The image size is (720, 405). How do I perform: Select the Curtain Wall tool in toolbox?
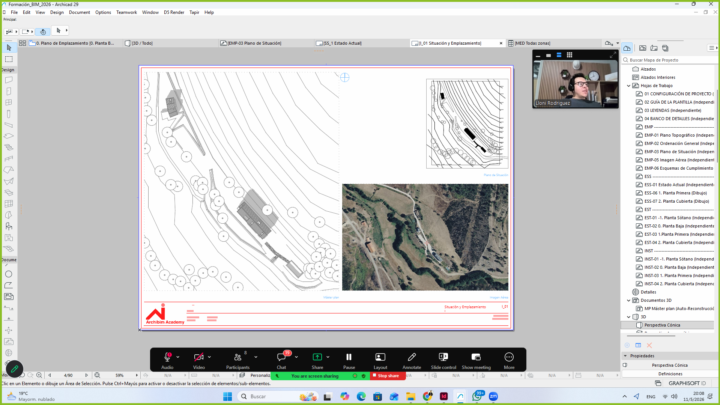coord(9,204)
